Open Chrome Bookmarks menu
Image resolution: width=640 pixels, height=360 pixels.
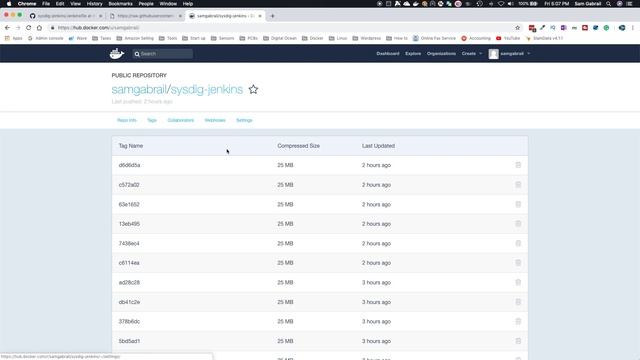coord(120,4)
